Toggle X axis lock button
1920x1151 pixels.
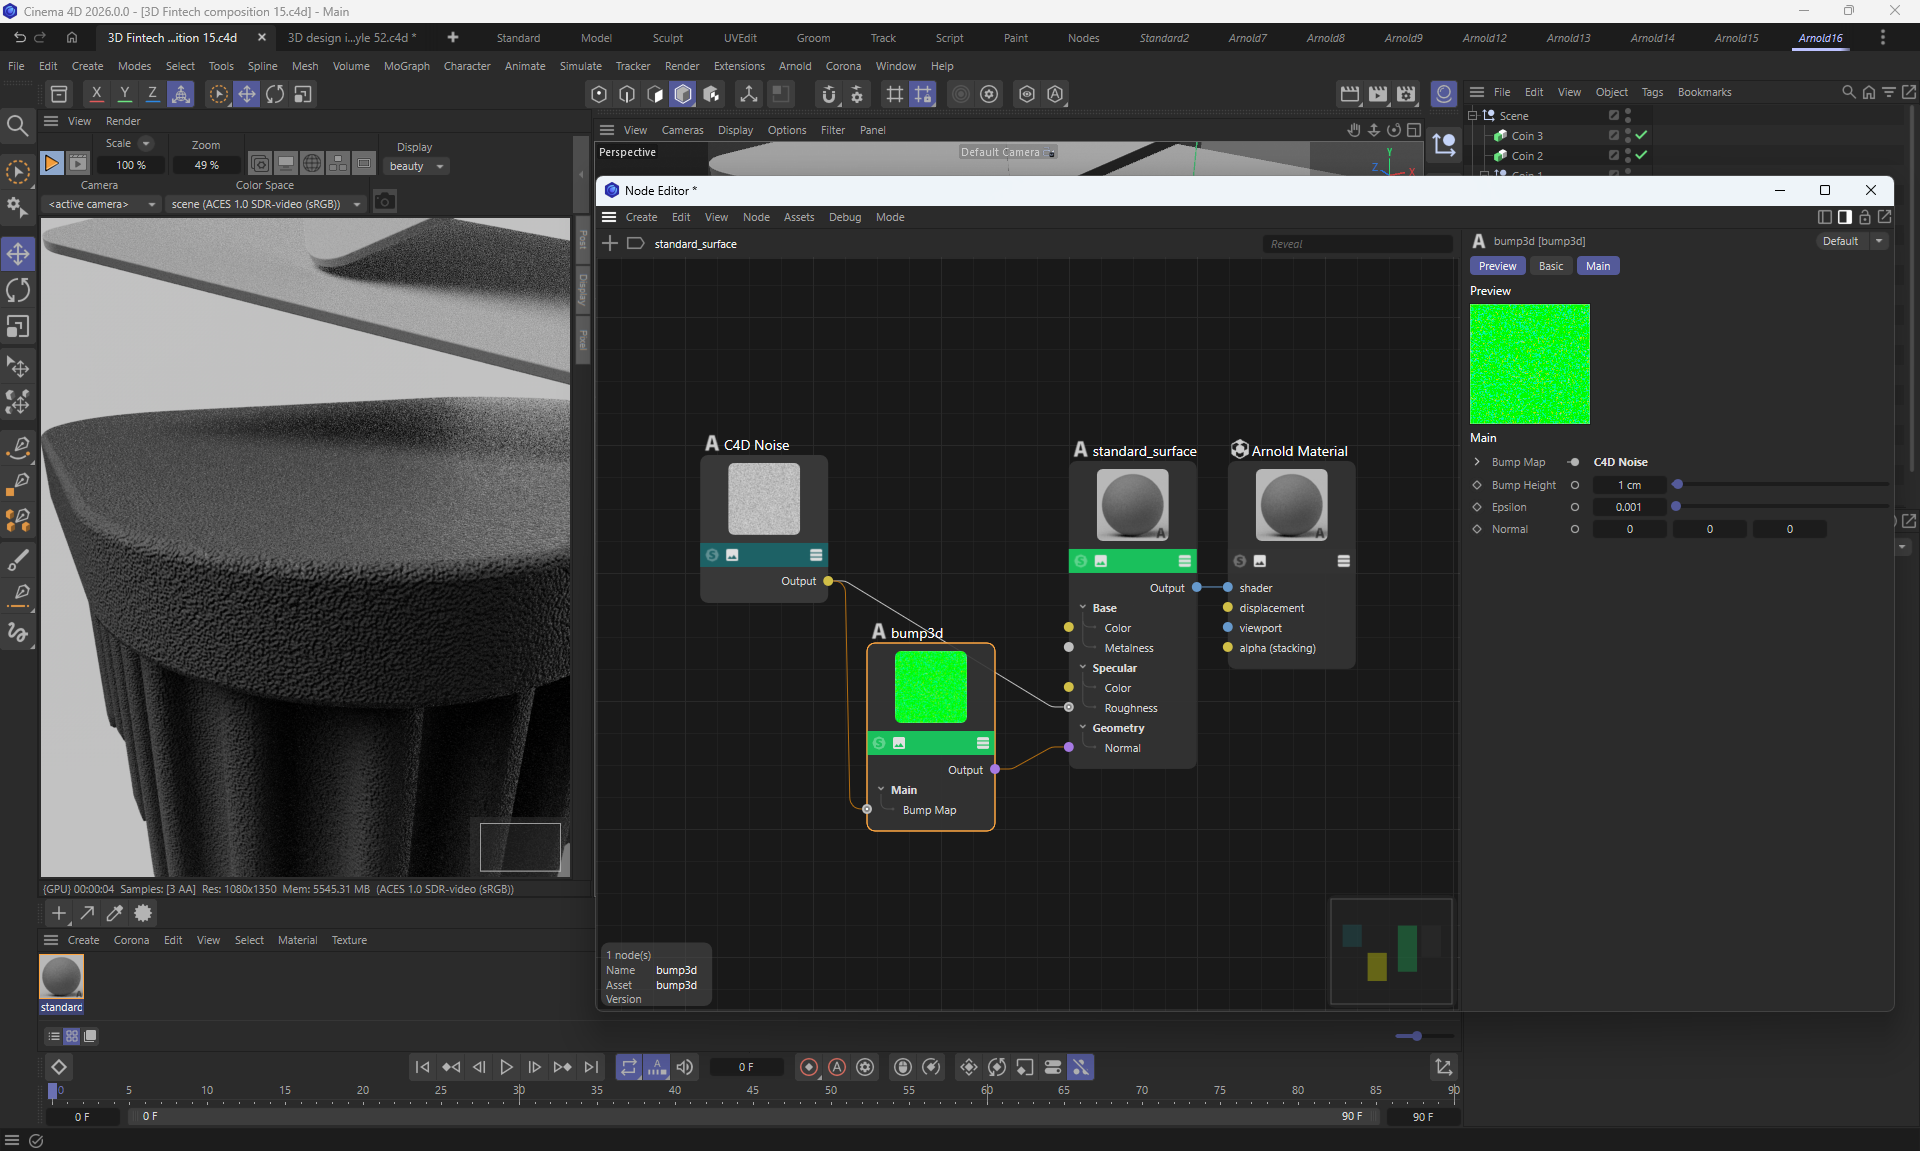tap(96, 94)
